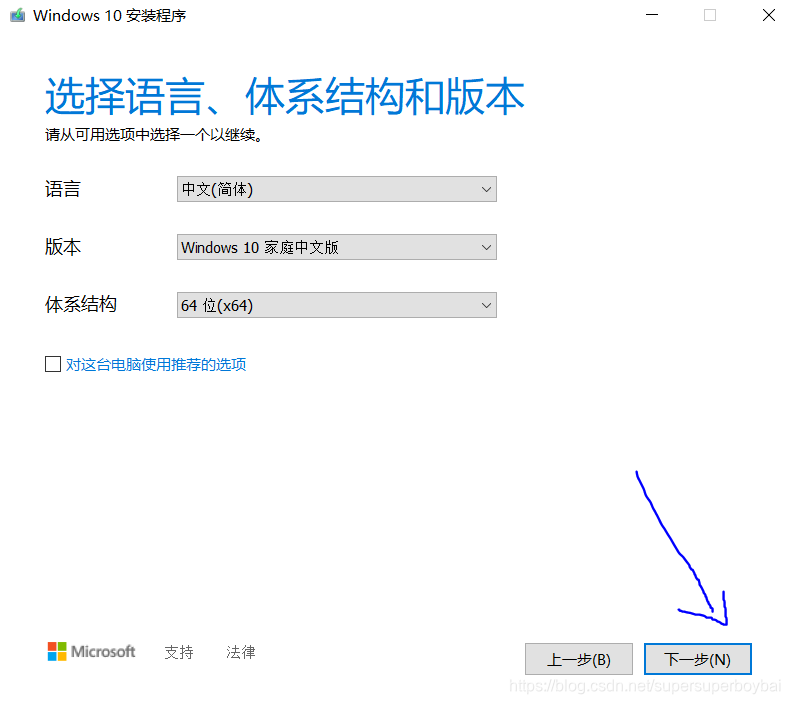Click the window title Windows 10 安装程序
This screenshot has height=704, width=790.
110,16
